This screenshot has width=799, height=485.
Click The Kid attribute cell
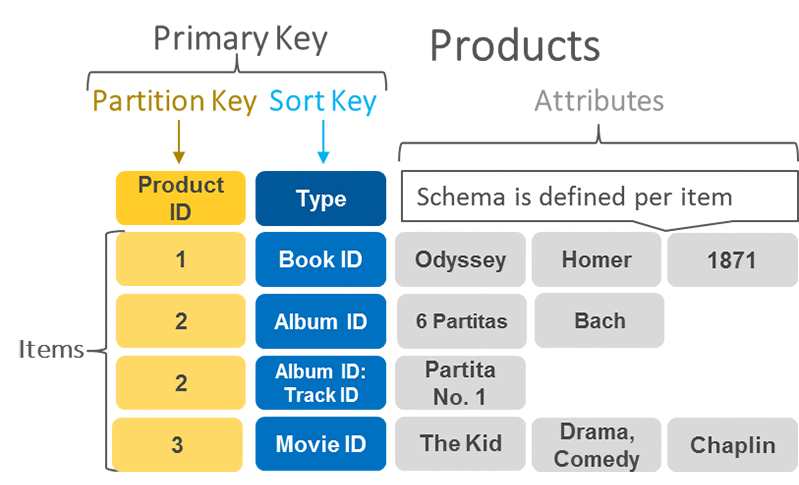tap(460, 444)
